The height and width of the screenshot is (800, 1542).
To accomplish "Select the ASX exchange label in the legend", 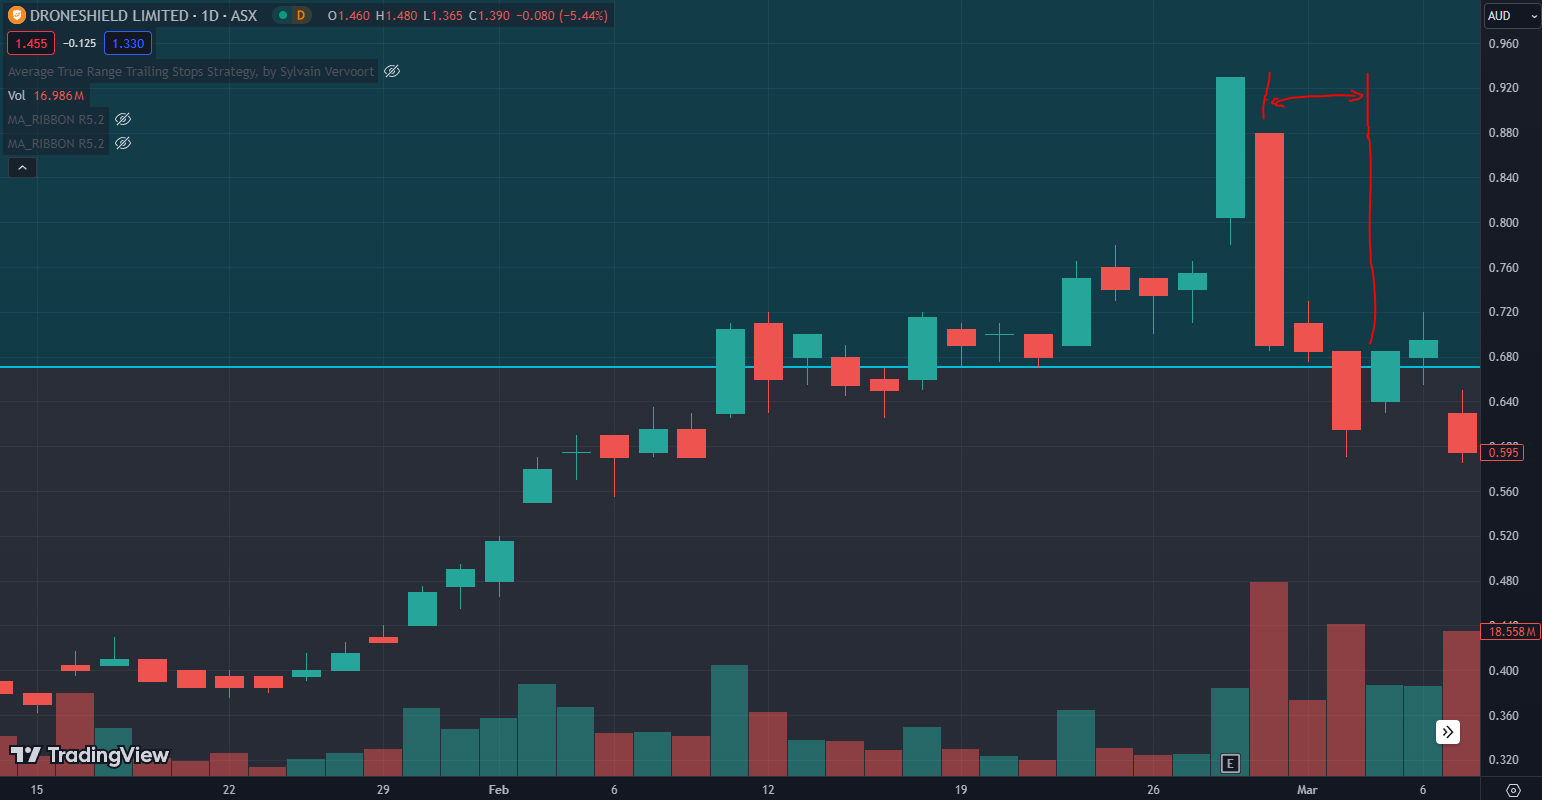I will pos(244,15).
